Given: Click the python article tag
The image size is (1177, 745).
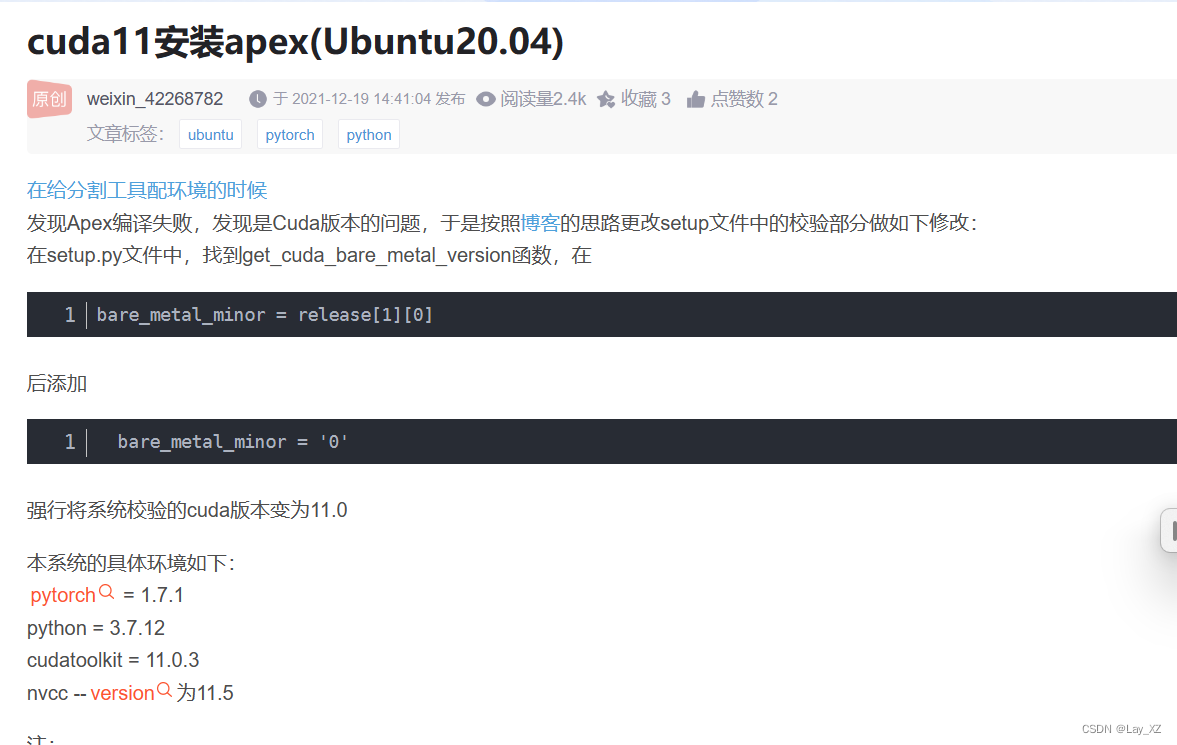Looking at the screenshot, I should coord(368,133).
